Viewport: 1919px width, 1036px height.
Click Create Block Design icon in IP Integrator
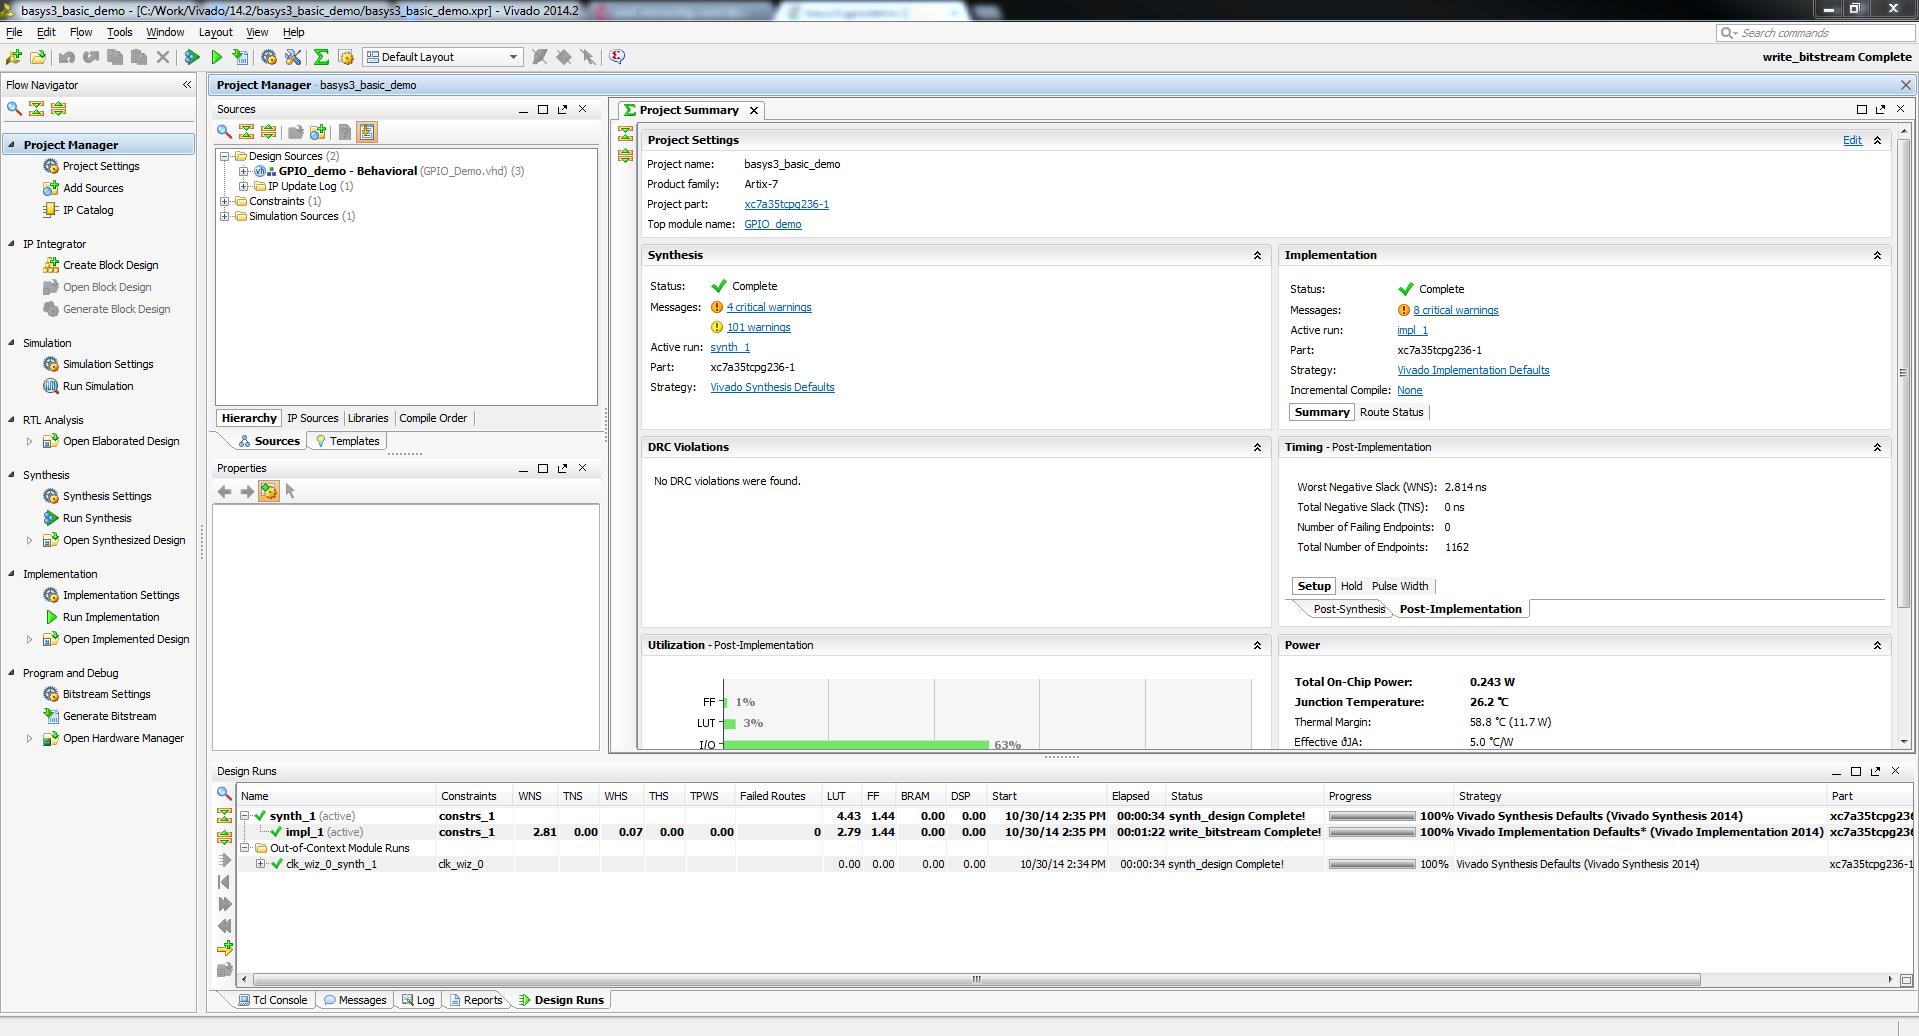click(51, 265)
